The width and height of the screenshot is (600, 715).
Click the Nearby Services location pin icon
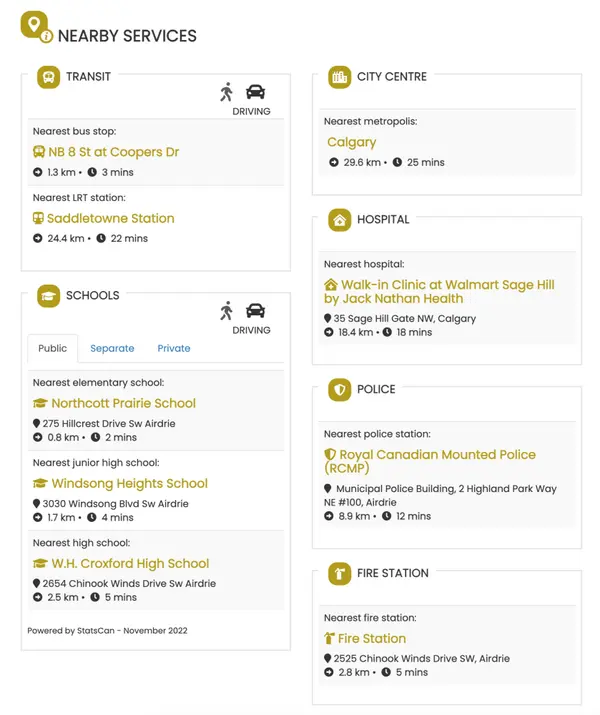click(x=35, y=26)
